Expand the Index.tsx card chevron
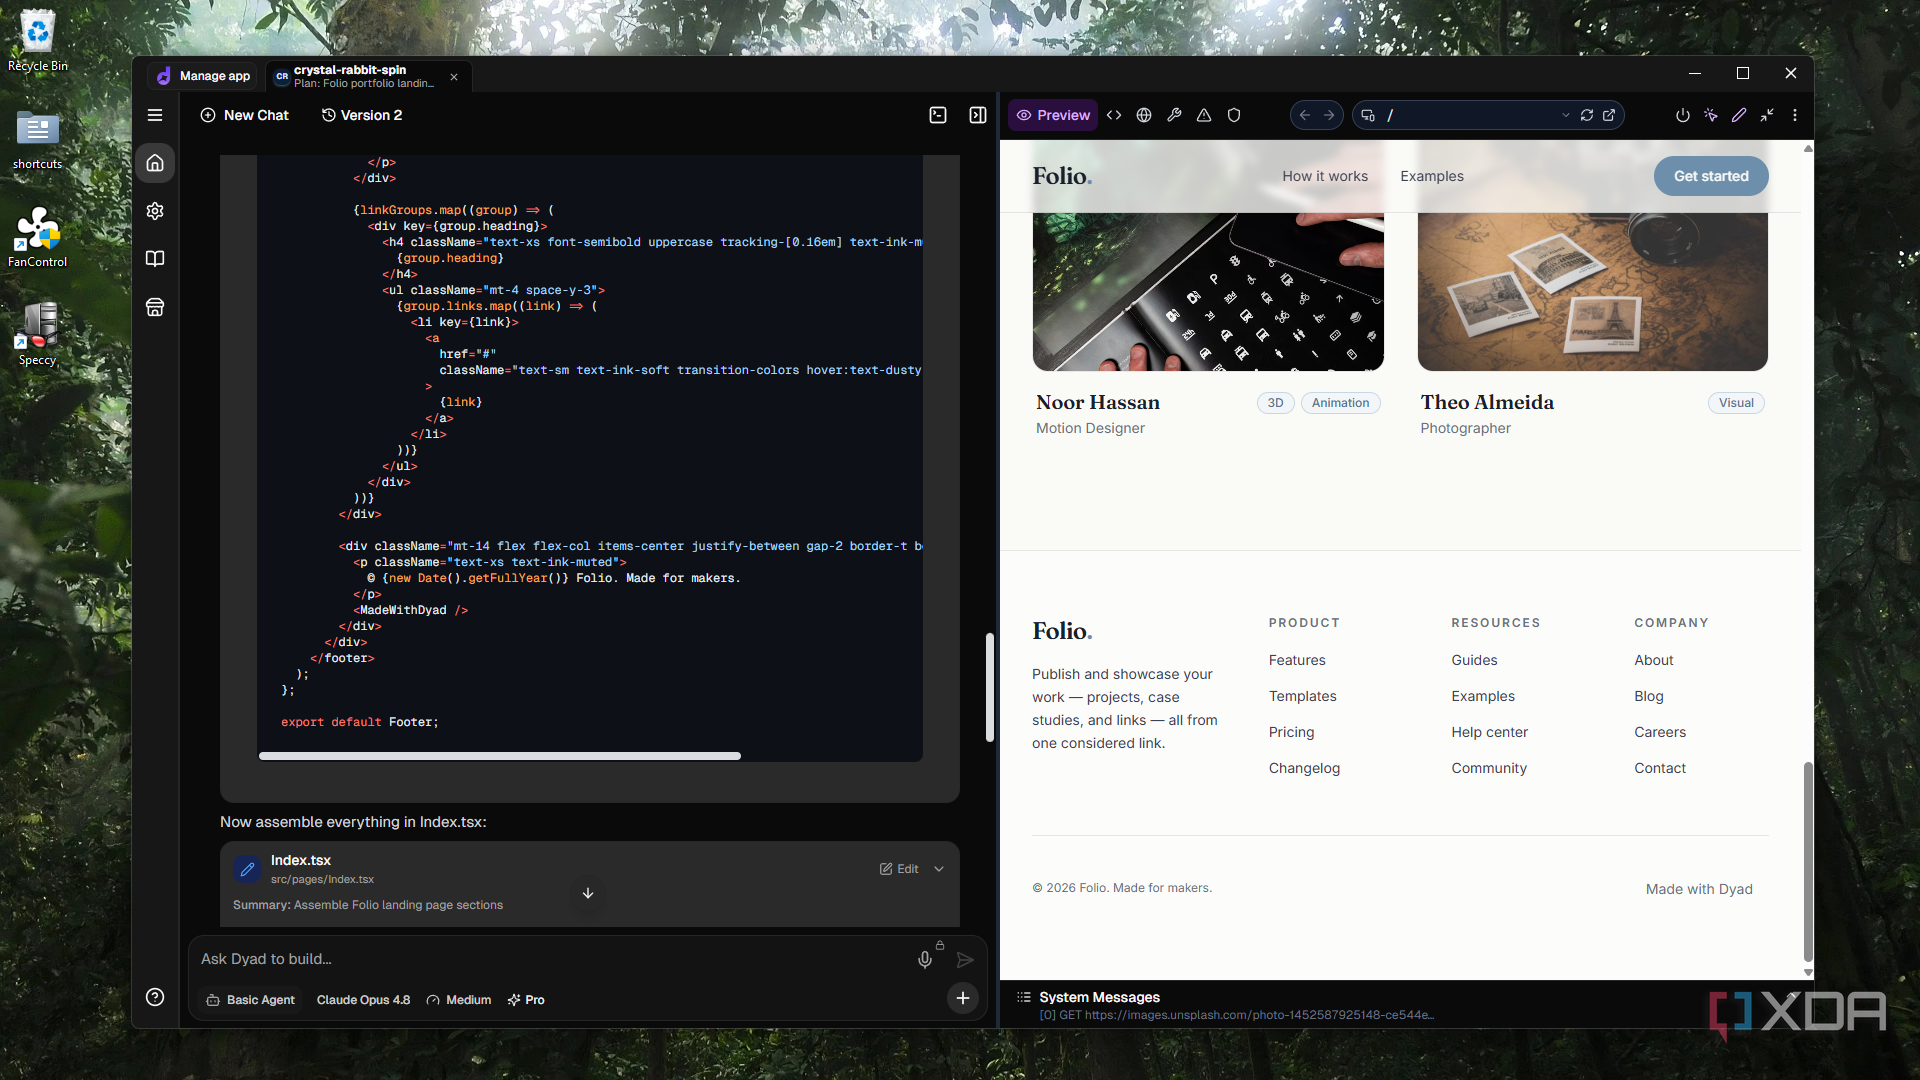The image size is (1920, 1080). (x=939, y=869)
